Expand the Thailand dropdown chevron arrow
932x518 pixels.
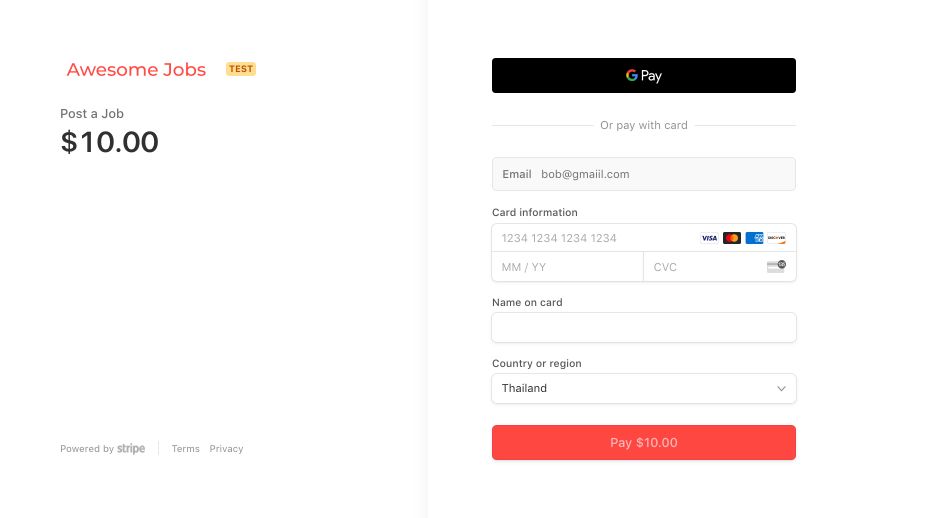point(781,388)
